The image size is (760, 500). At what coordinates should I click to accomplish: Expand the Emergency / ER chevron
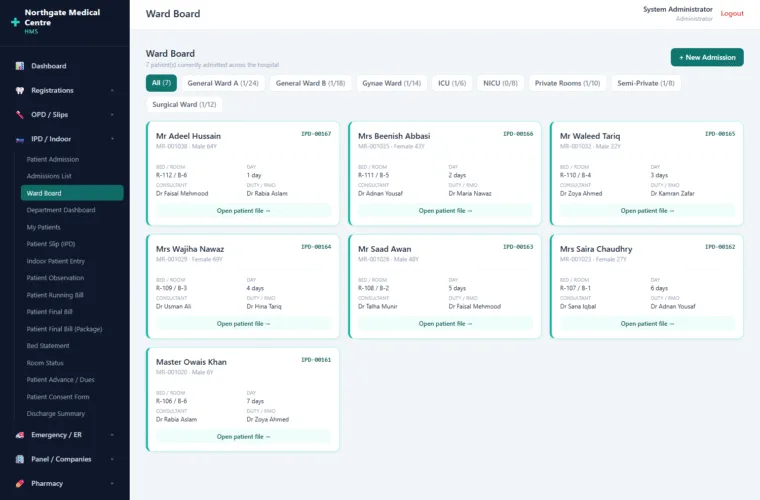[112, 435]
